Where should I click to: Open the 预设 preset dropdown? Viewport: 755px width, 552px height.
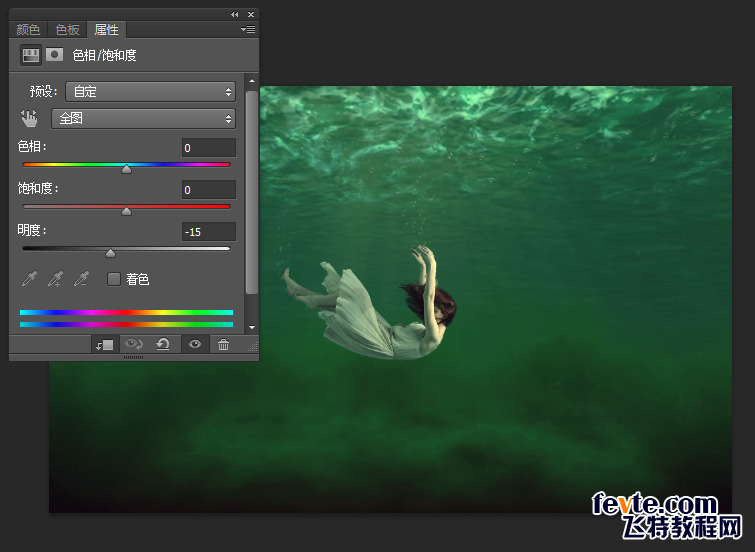click(150, 92)
